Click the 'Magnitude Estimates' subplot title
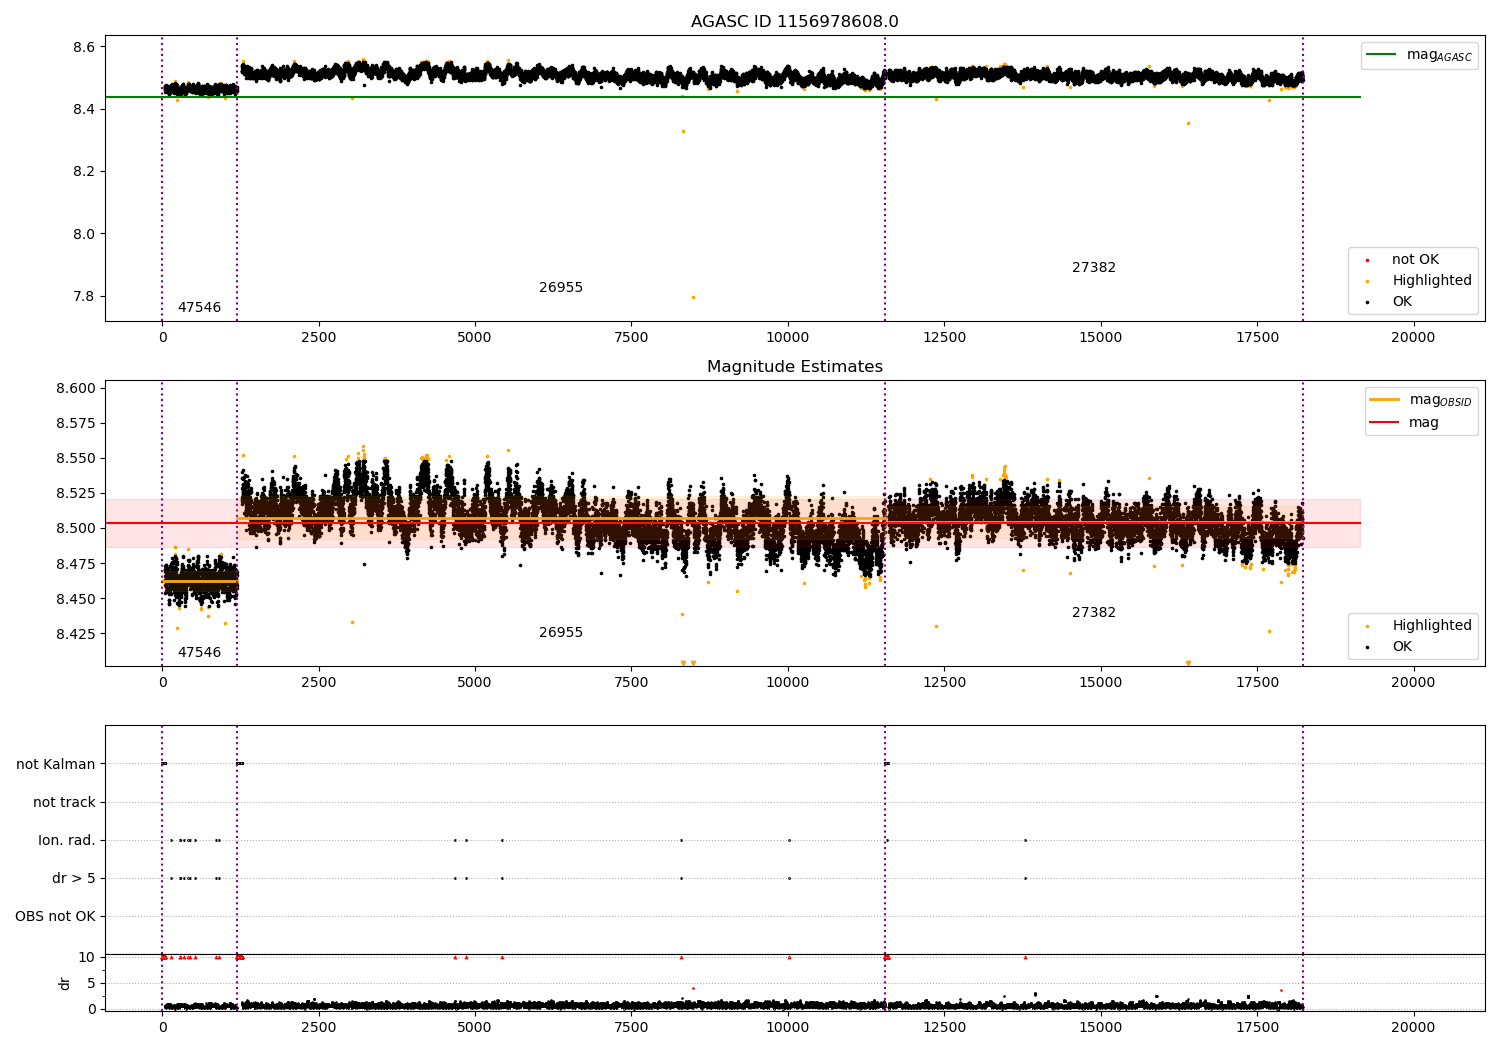Screen dimensions: 1500x1050 [794, 367]
